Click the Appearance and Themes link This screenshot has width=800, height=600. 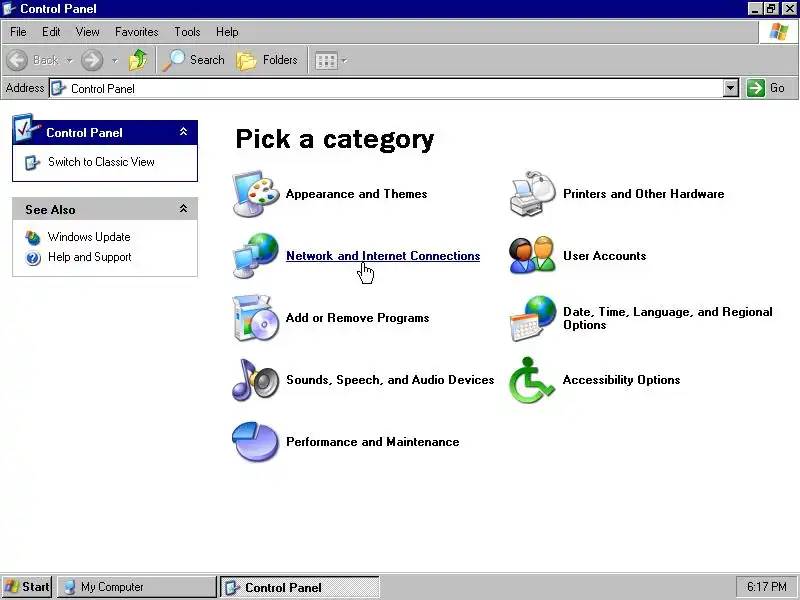(x=356, y=194)
